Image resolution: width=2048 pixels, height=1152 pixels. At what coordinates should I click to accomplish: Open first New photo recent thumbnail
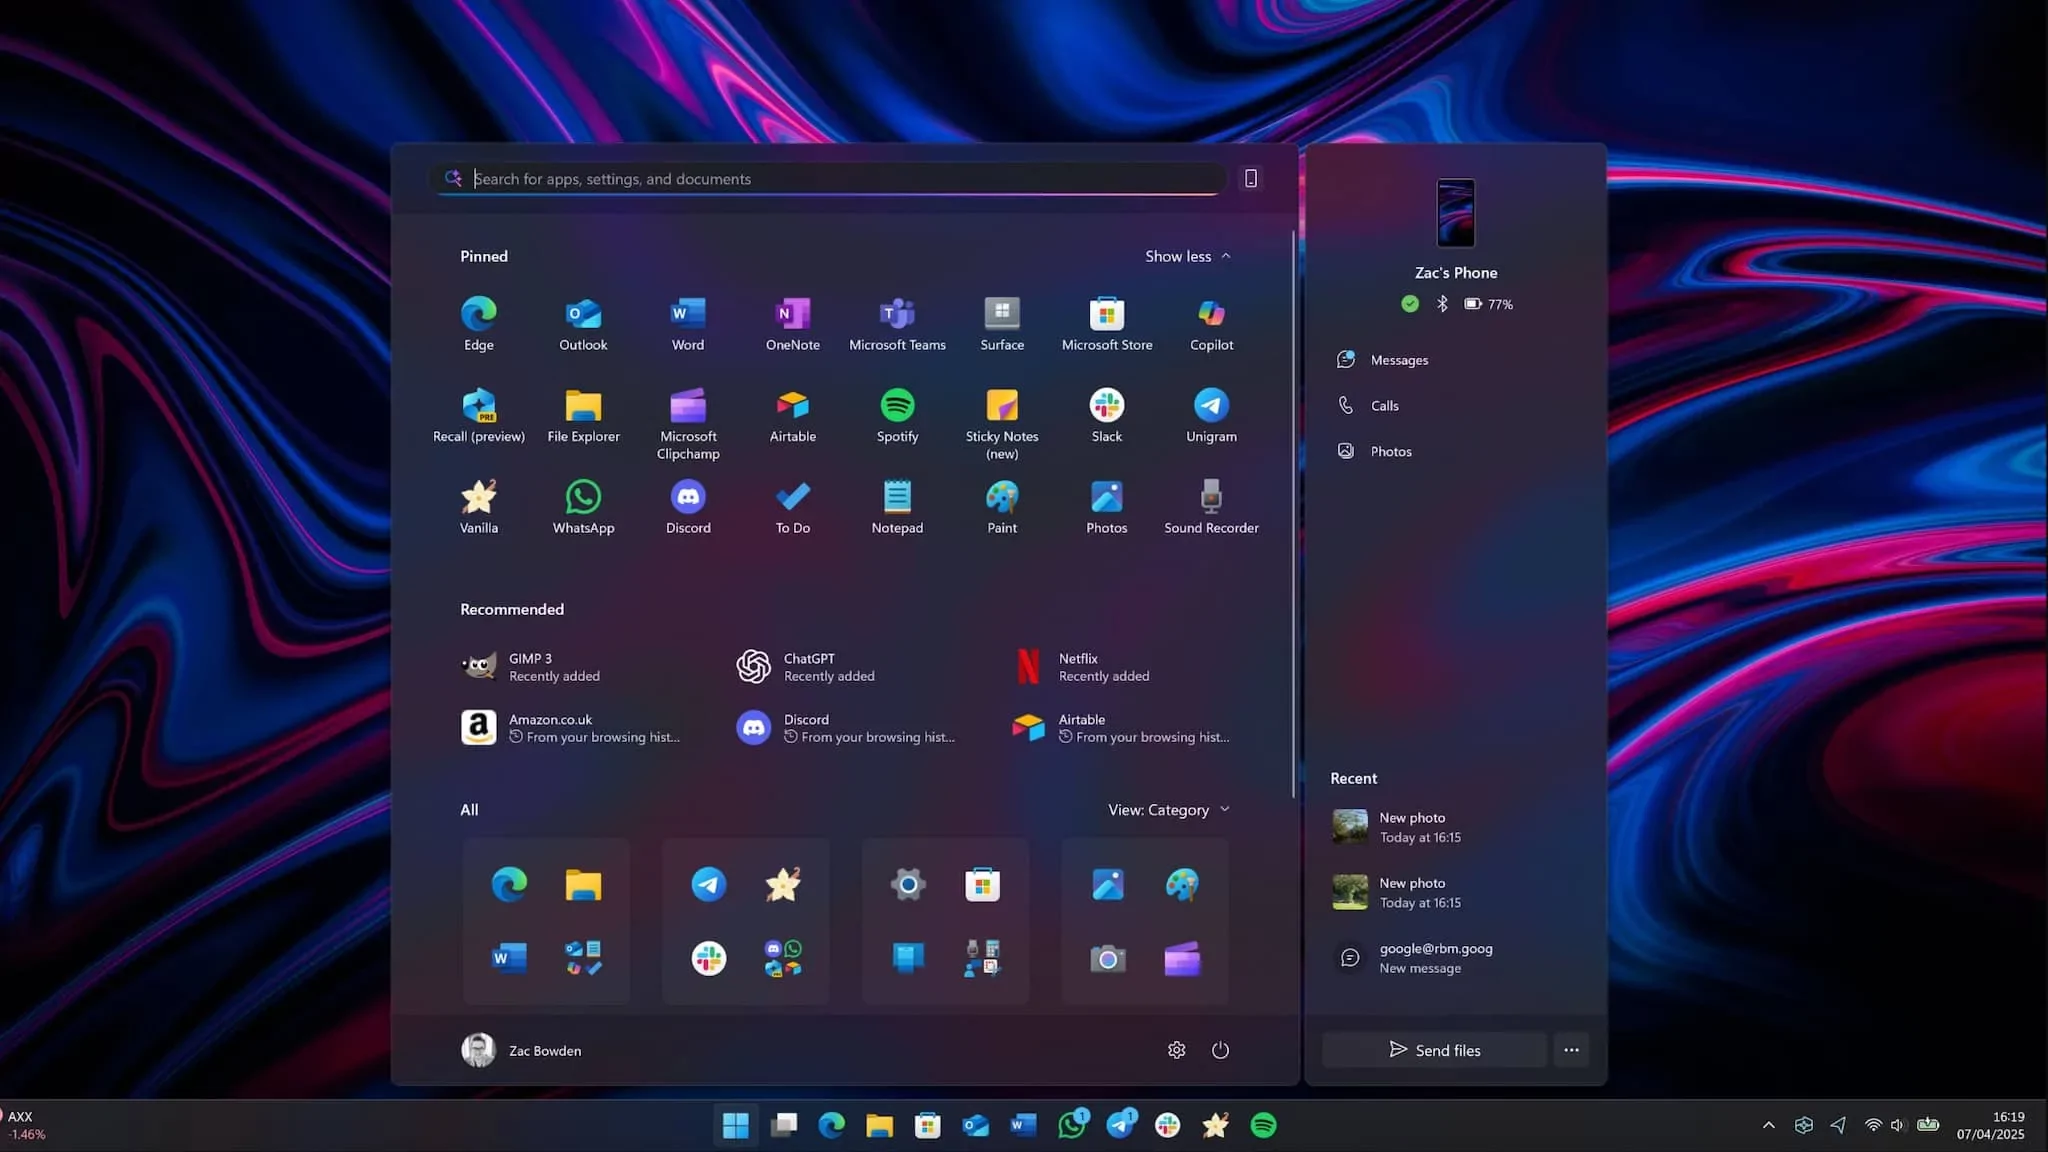1350,827
